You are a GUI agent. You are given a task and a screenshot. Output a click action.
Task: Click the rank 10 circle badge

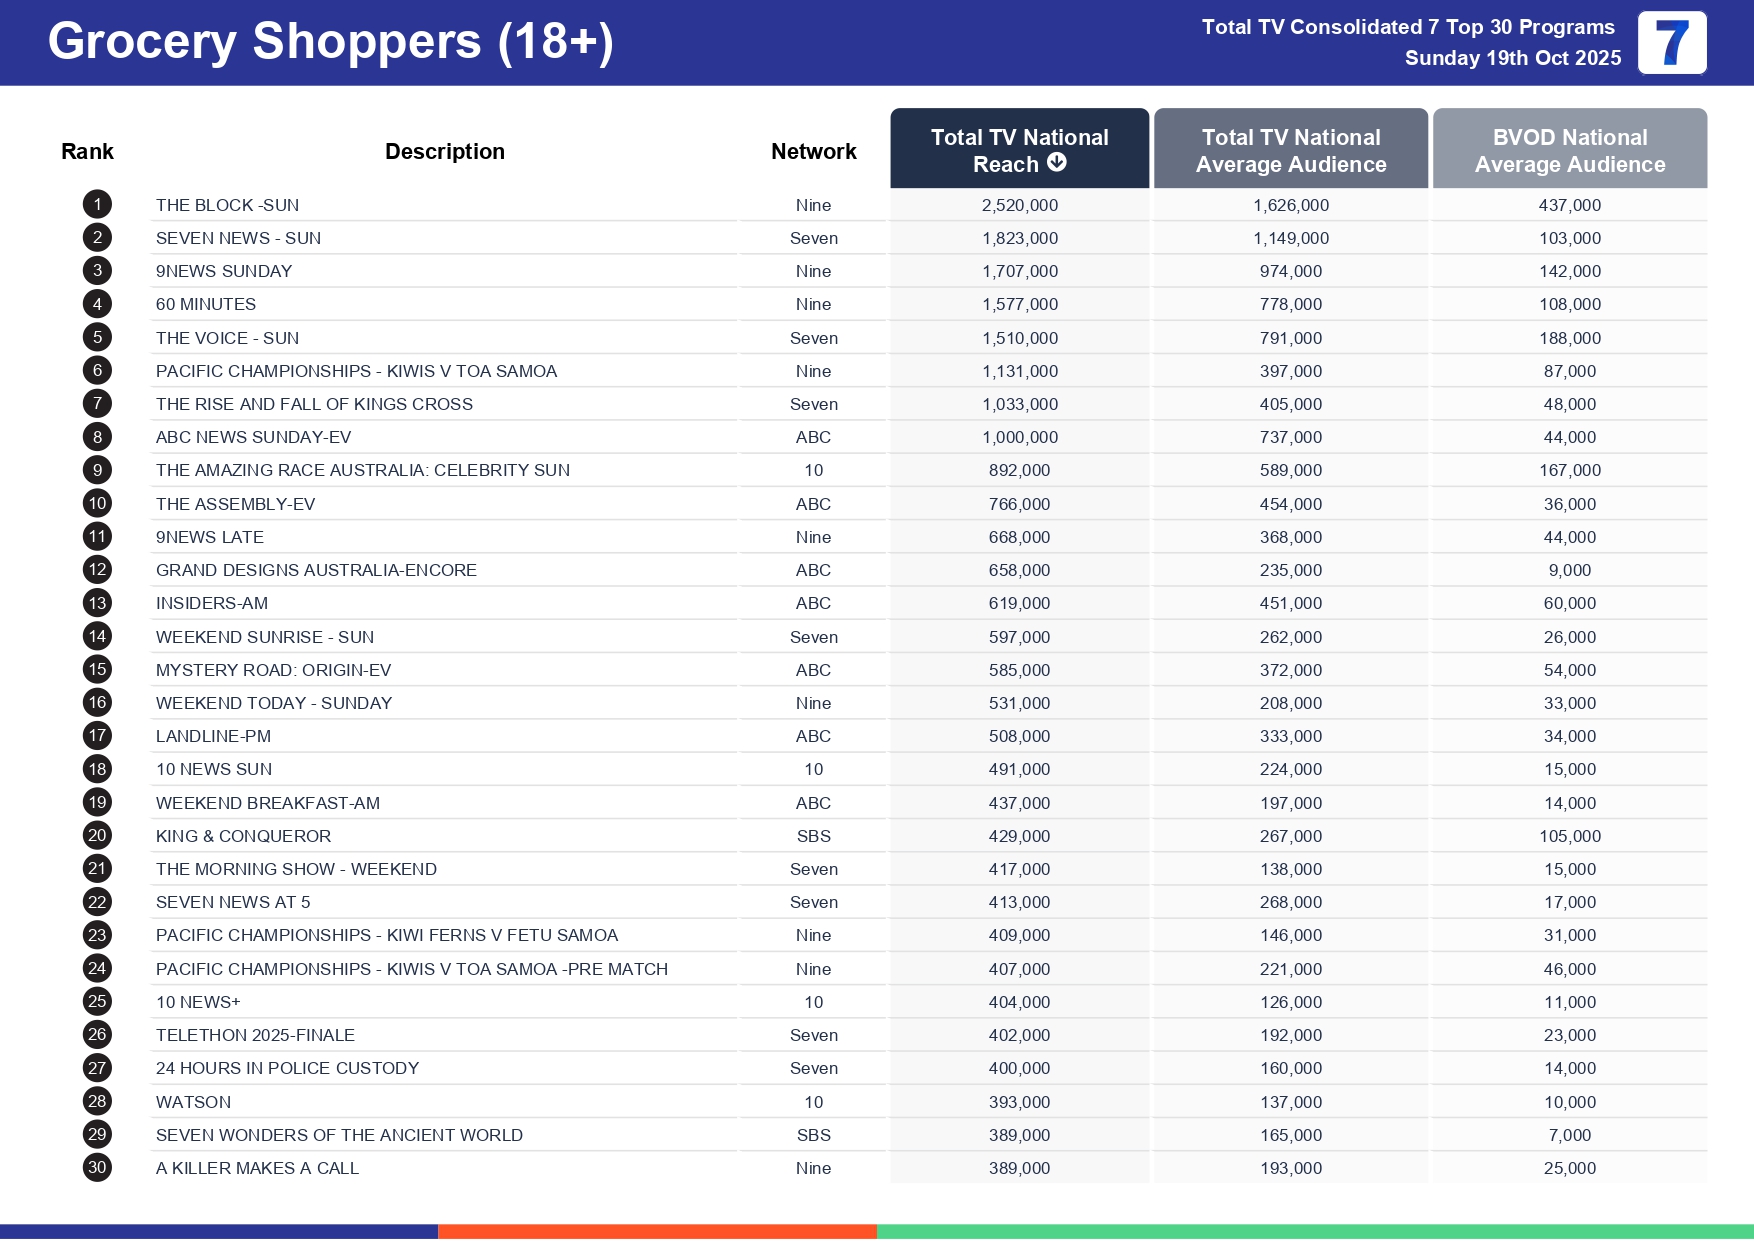coord(97,504)
